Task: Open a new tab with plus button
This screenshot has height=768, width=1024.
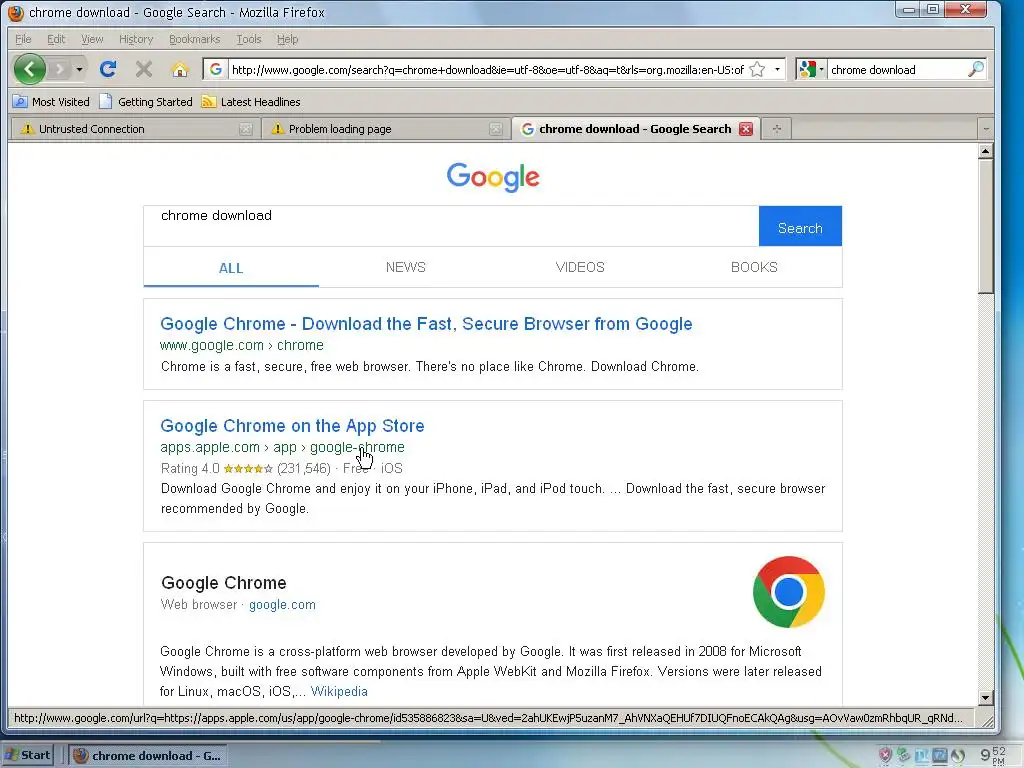Action: [776, 129]
